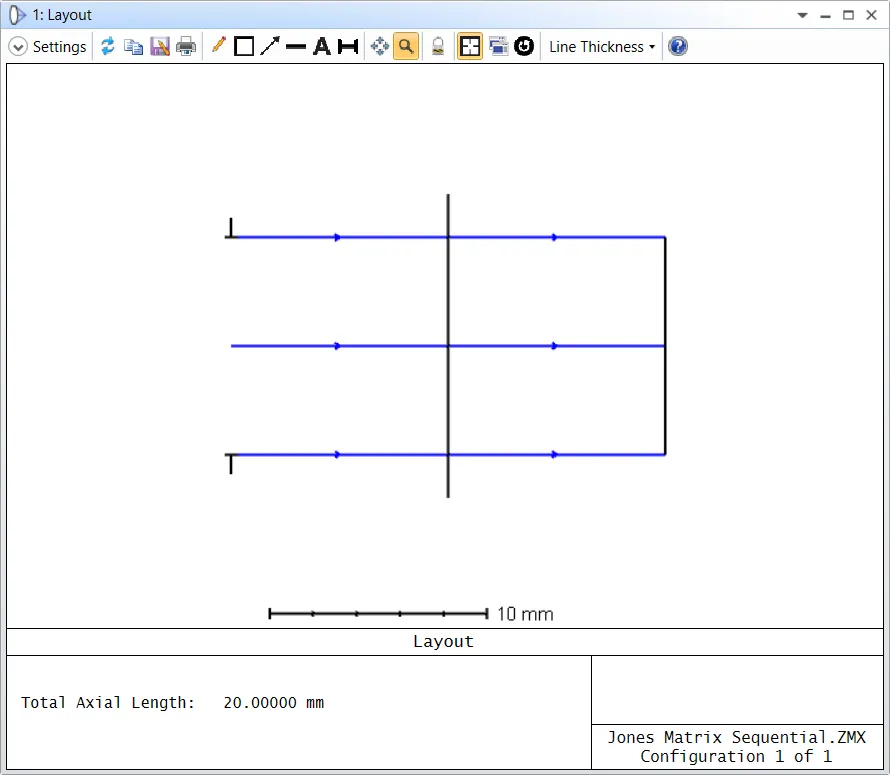
Task: Pick the arrow annotation tool
Action: pos(270,46)
